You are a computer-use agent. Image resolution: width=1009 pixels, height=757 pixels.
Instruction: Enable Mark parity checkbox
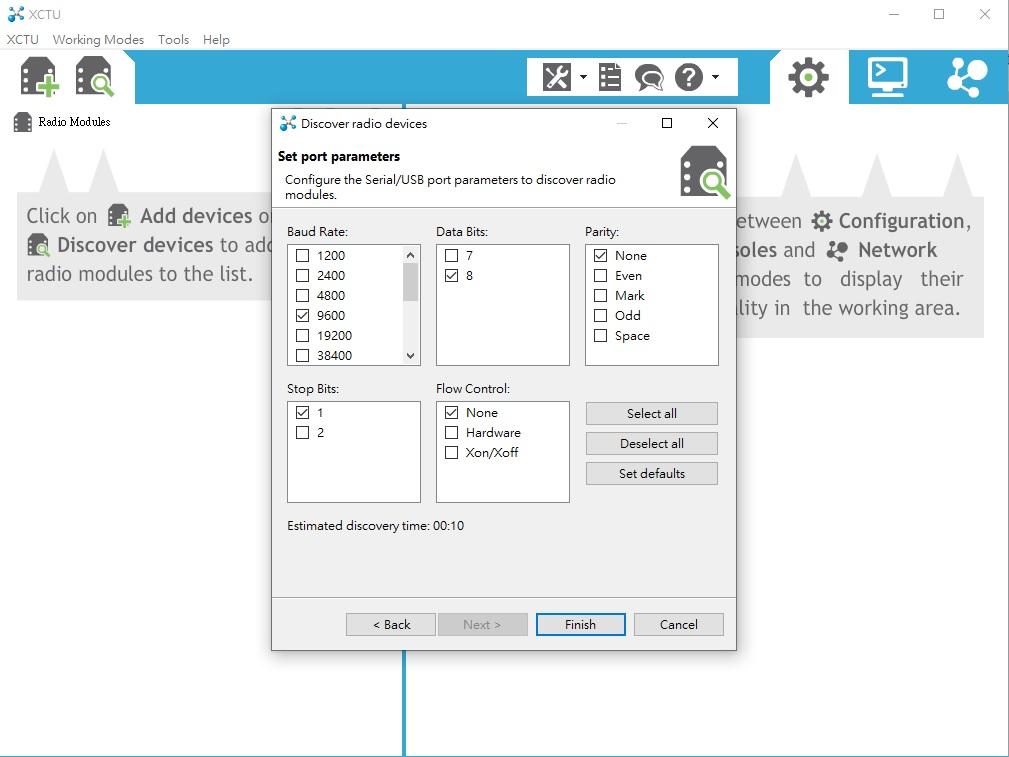[x=600, y=295]
